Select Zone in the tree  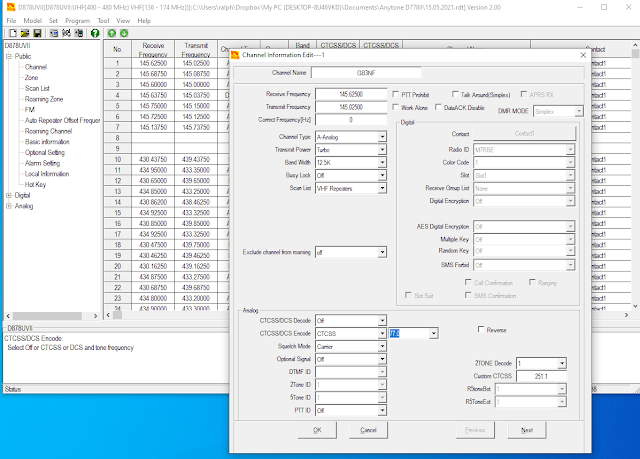(x=31, y=78)
